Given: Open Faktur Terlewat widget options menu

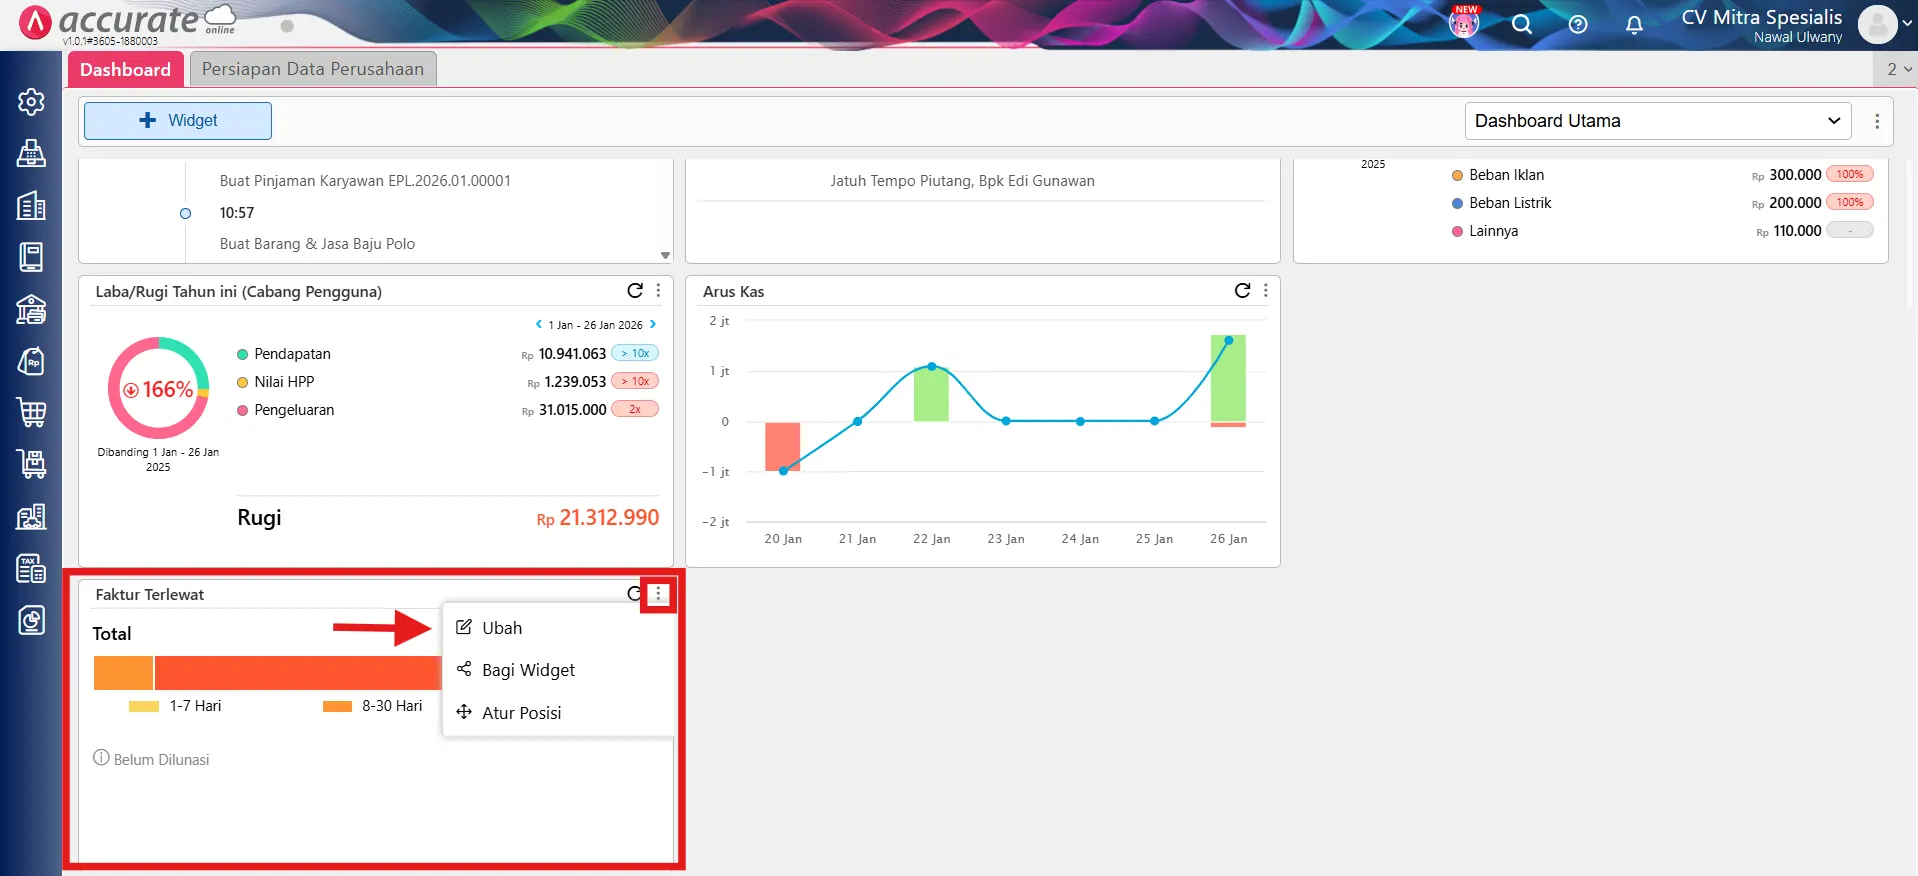Looking at the screenshot, I should click(658, 594).
